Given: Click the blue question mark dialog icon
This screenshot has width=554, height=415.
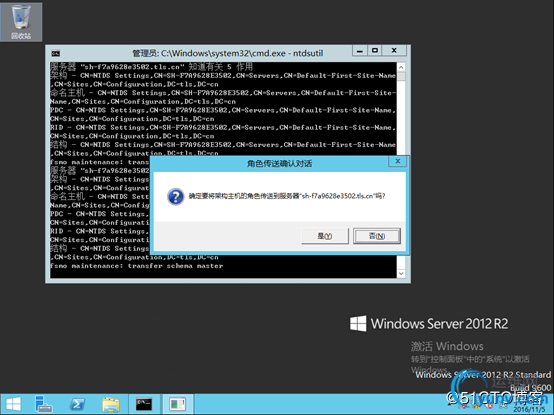Looking at the screenshot, I should point(176,197).
